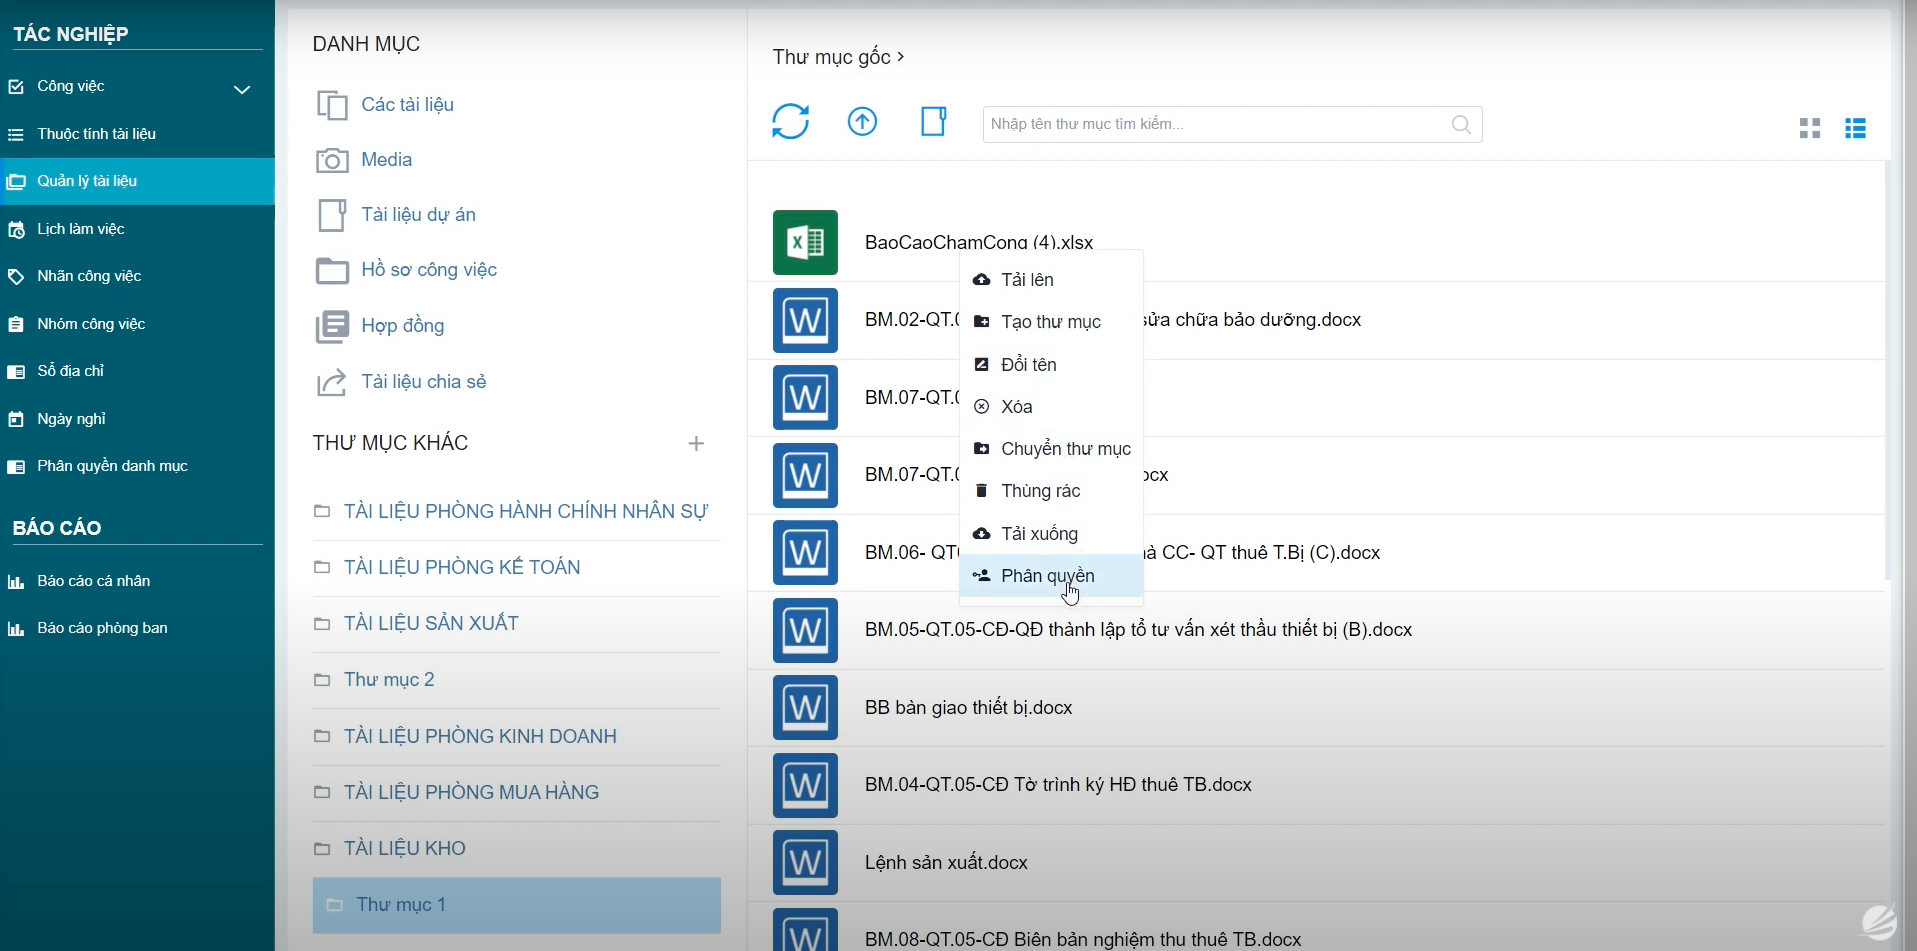Open Tài liệu chia sẻ category
The height and width of the screenshot is (951, 1917).
tap(423, 382)
